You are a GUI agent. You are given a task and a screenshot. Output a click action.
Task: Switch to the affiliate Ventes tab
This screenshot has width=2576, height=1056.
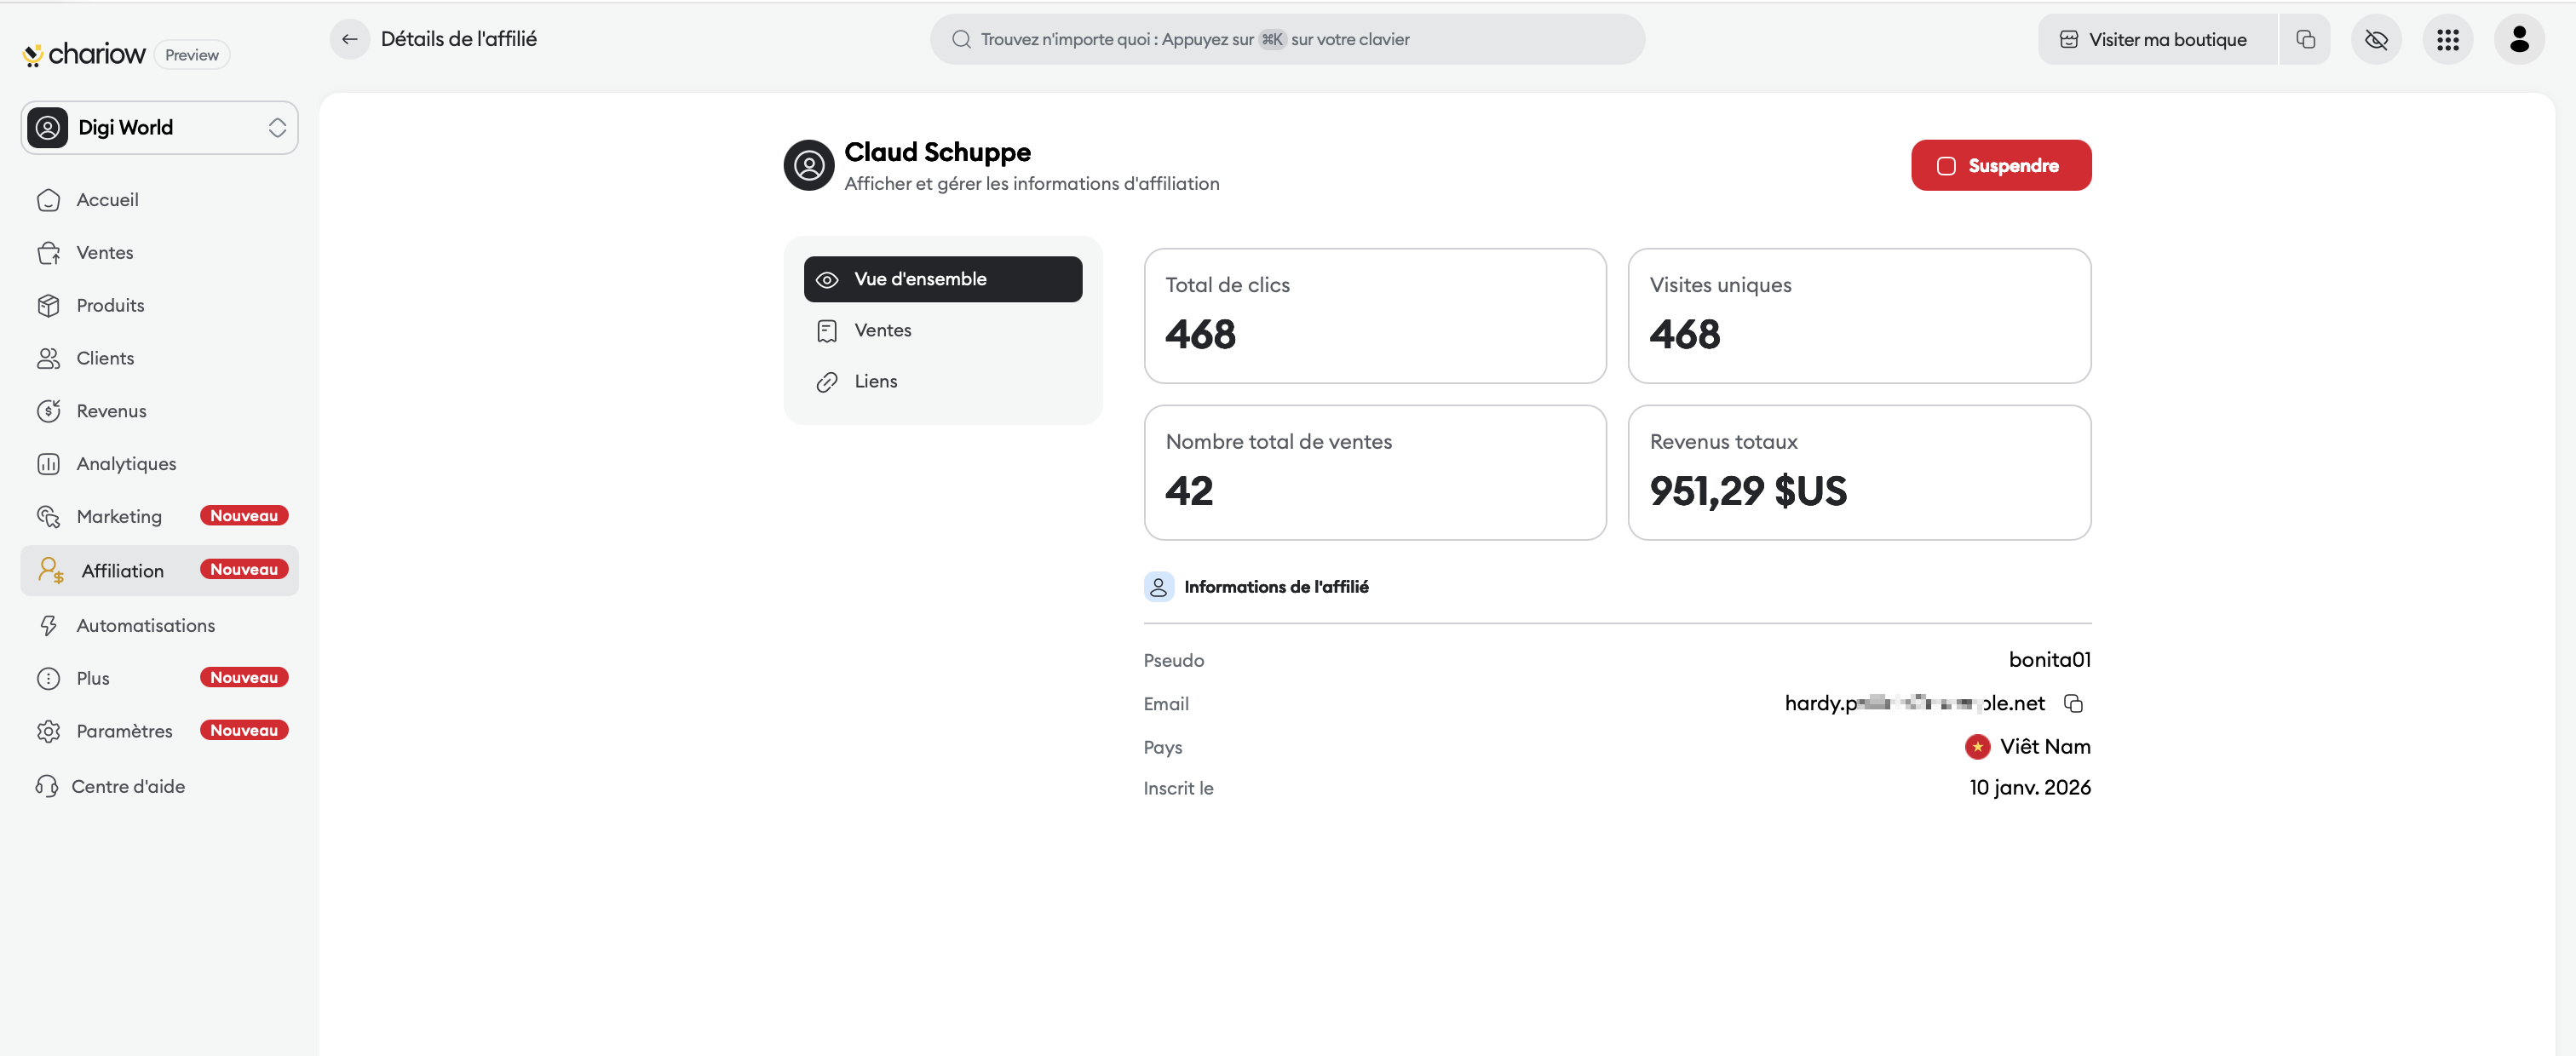click(x=882, y=330)
